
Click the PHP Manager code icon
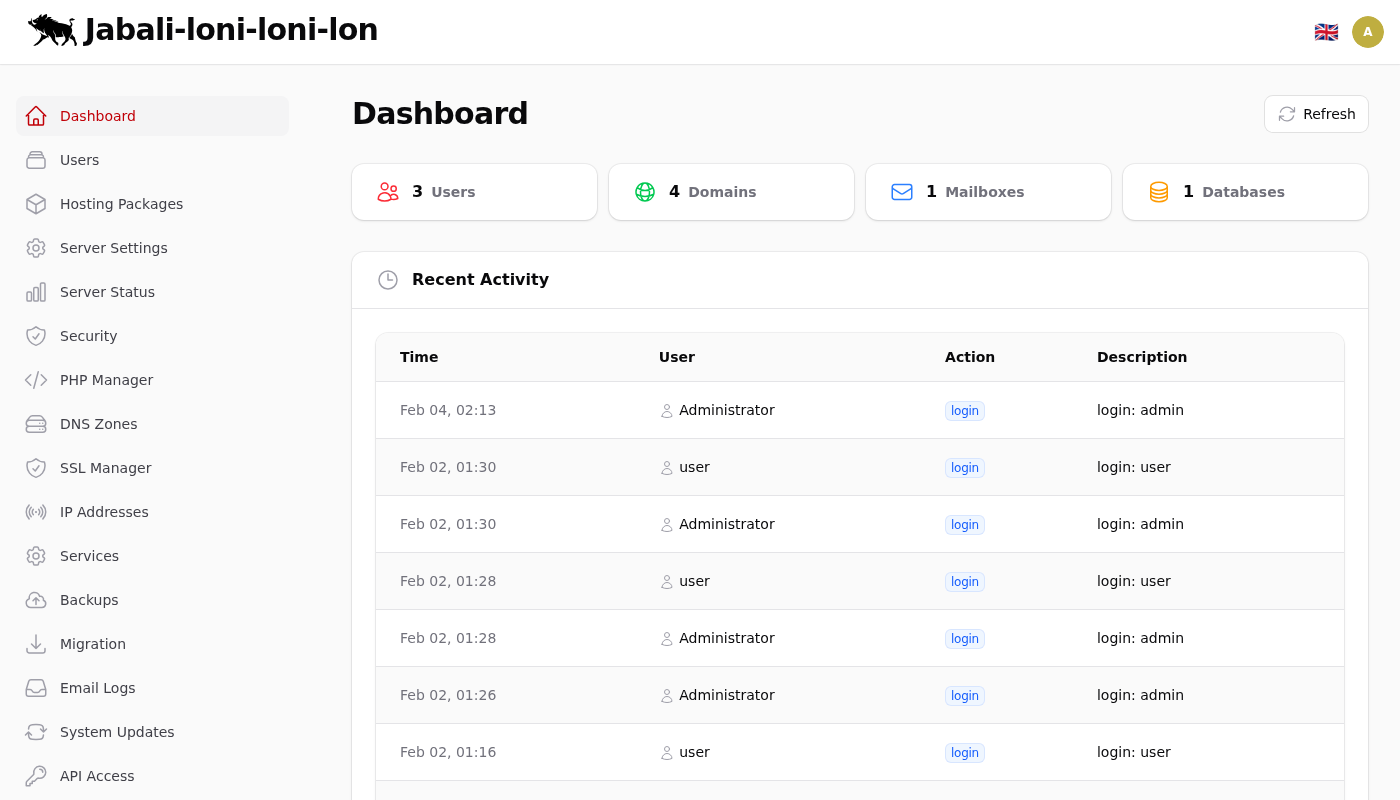click(36, 380)
